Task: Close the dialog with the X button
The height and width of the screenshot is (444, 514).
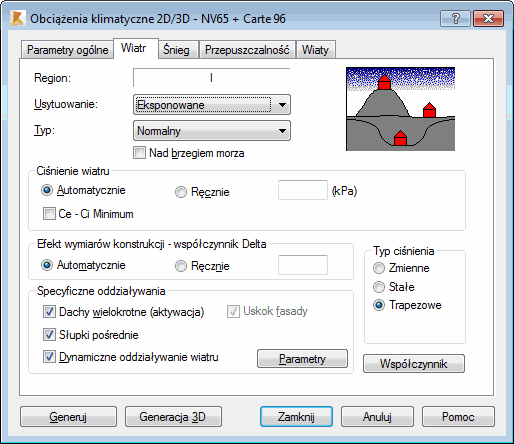Action: [x=488, y=18]
